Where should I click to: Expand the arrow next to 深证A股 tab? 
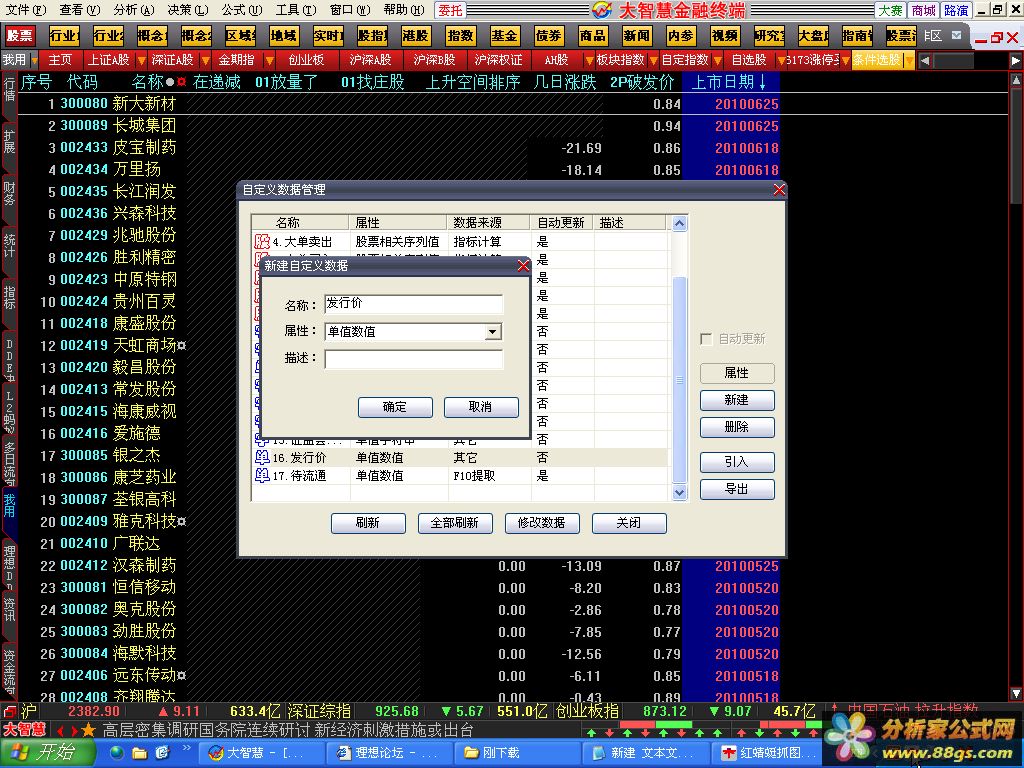[205, 61]
